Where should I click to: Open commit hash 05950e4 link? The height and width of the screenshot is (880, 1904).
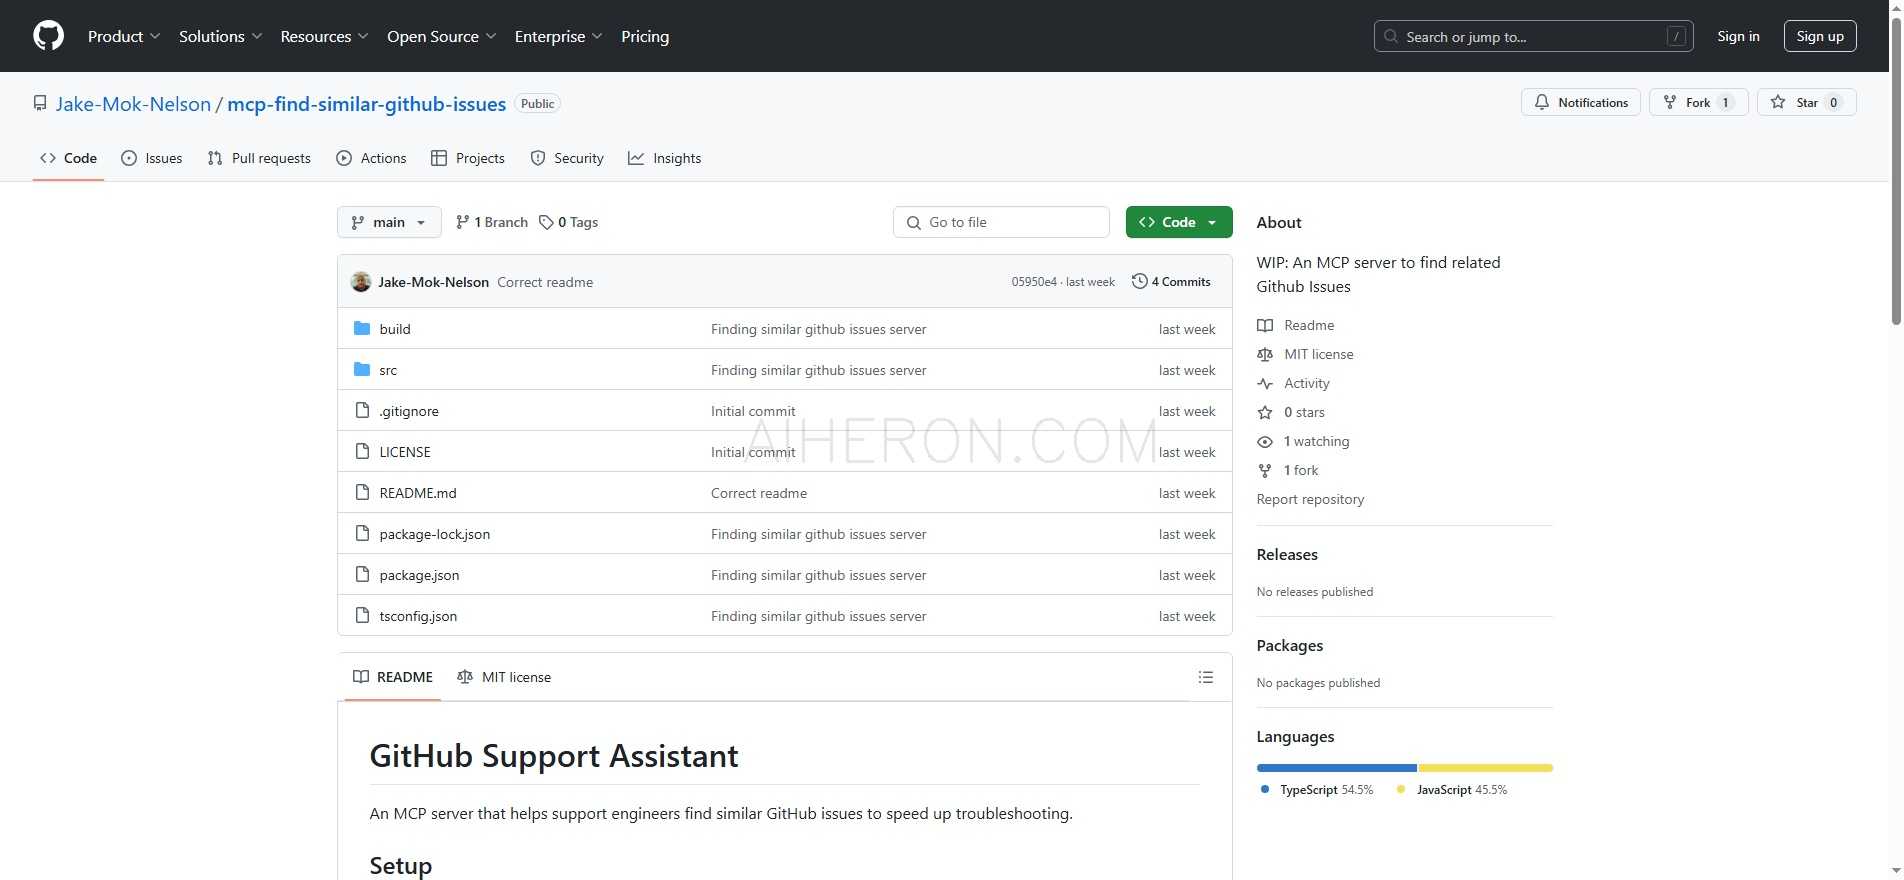point(1034,282)
